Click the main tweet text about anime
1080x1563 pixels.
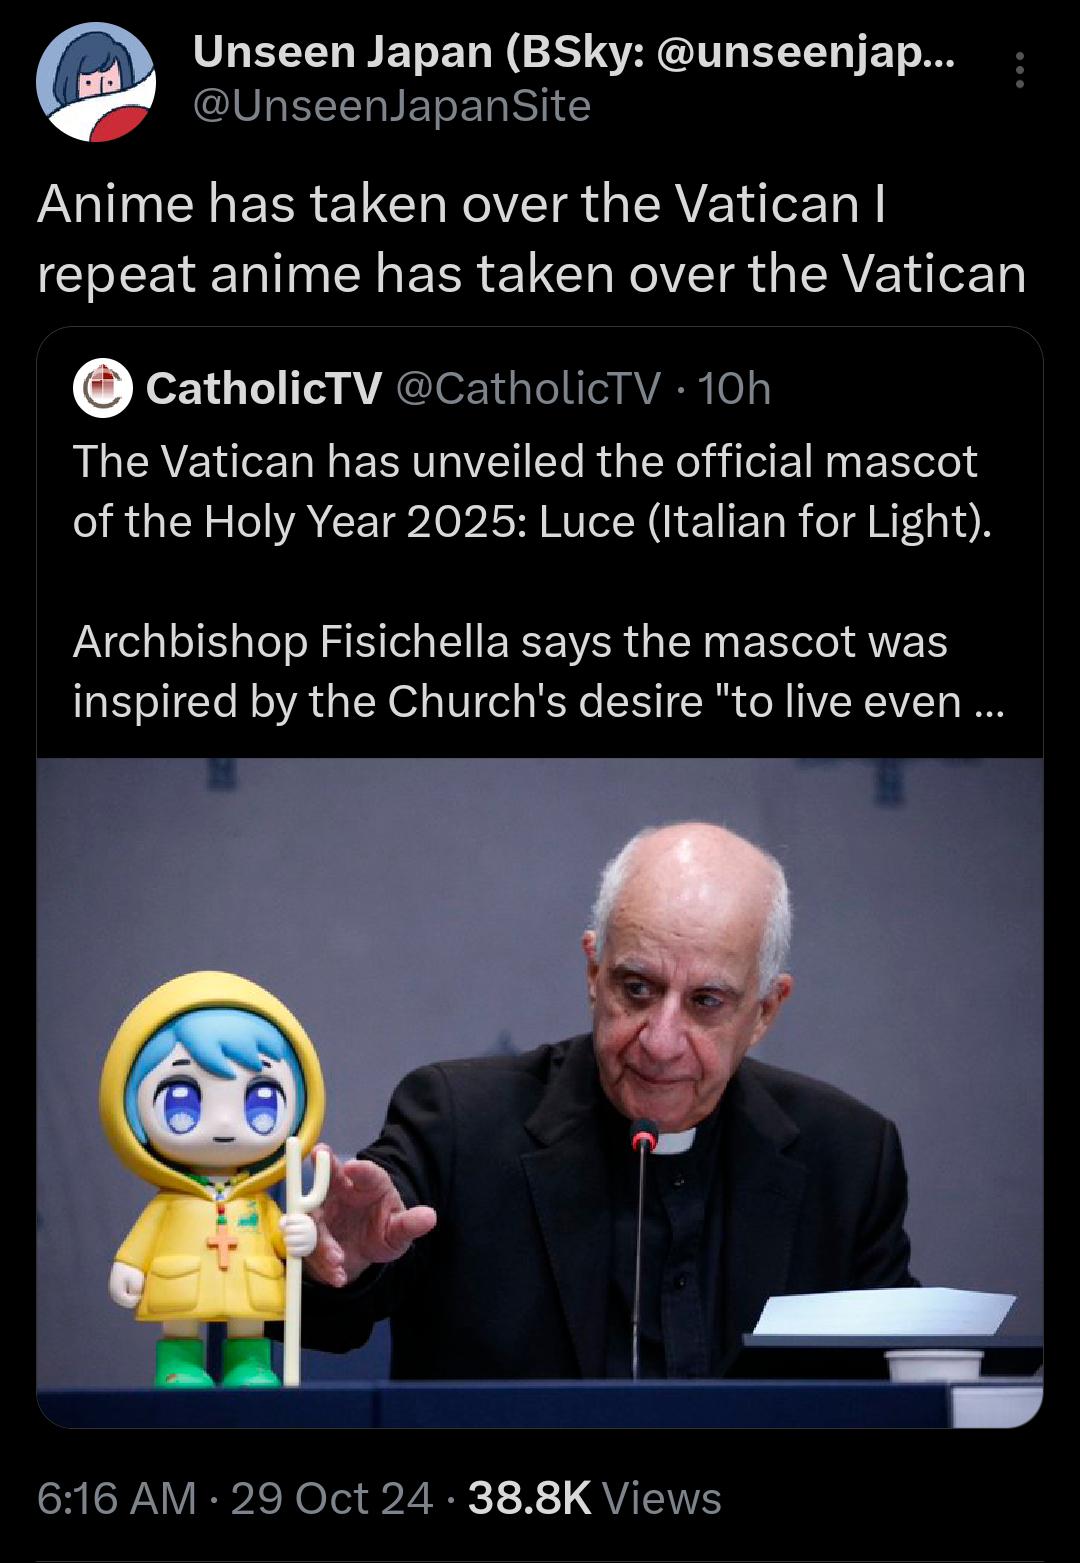pyautogui.click(x=532, y=239)
